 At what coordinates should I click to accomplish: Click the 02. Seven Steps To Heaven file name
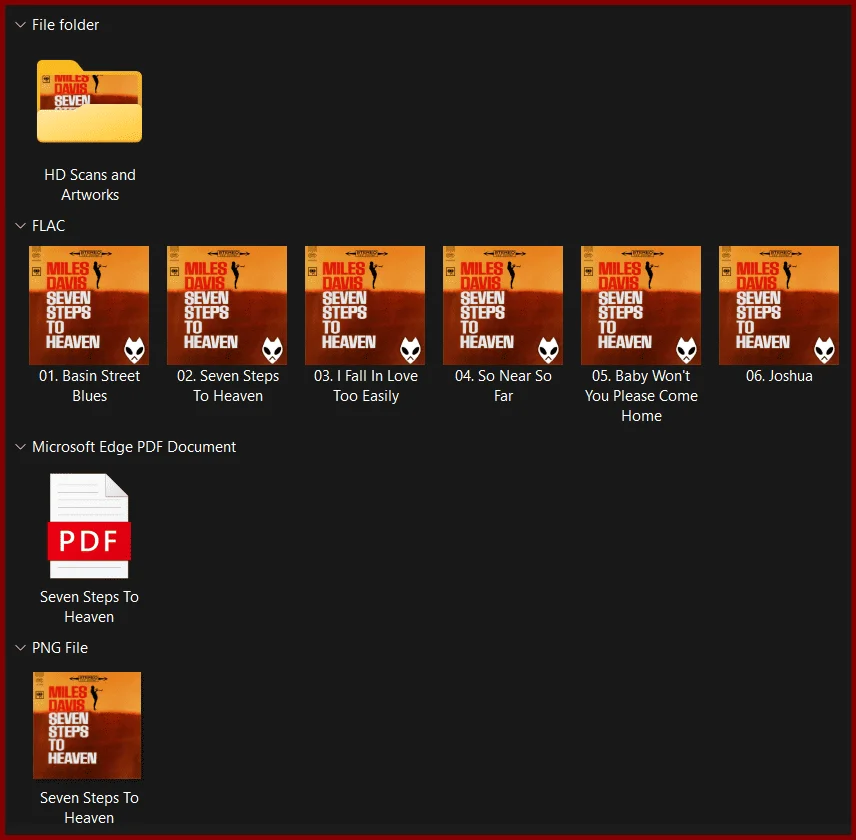pyautogui.click(x=228, y=385)
